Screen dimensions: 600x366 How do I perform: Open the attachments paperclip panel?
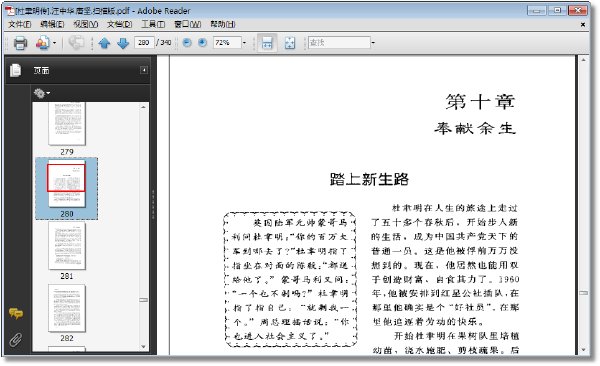click(x=16, y=339)
